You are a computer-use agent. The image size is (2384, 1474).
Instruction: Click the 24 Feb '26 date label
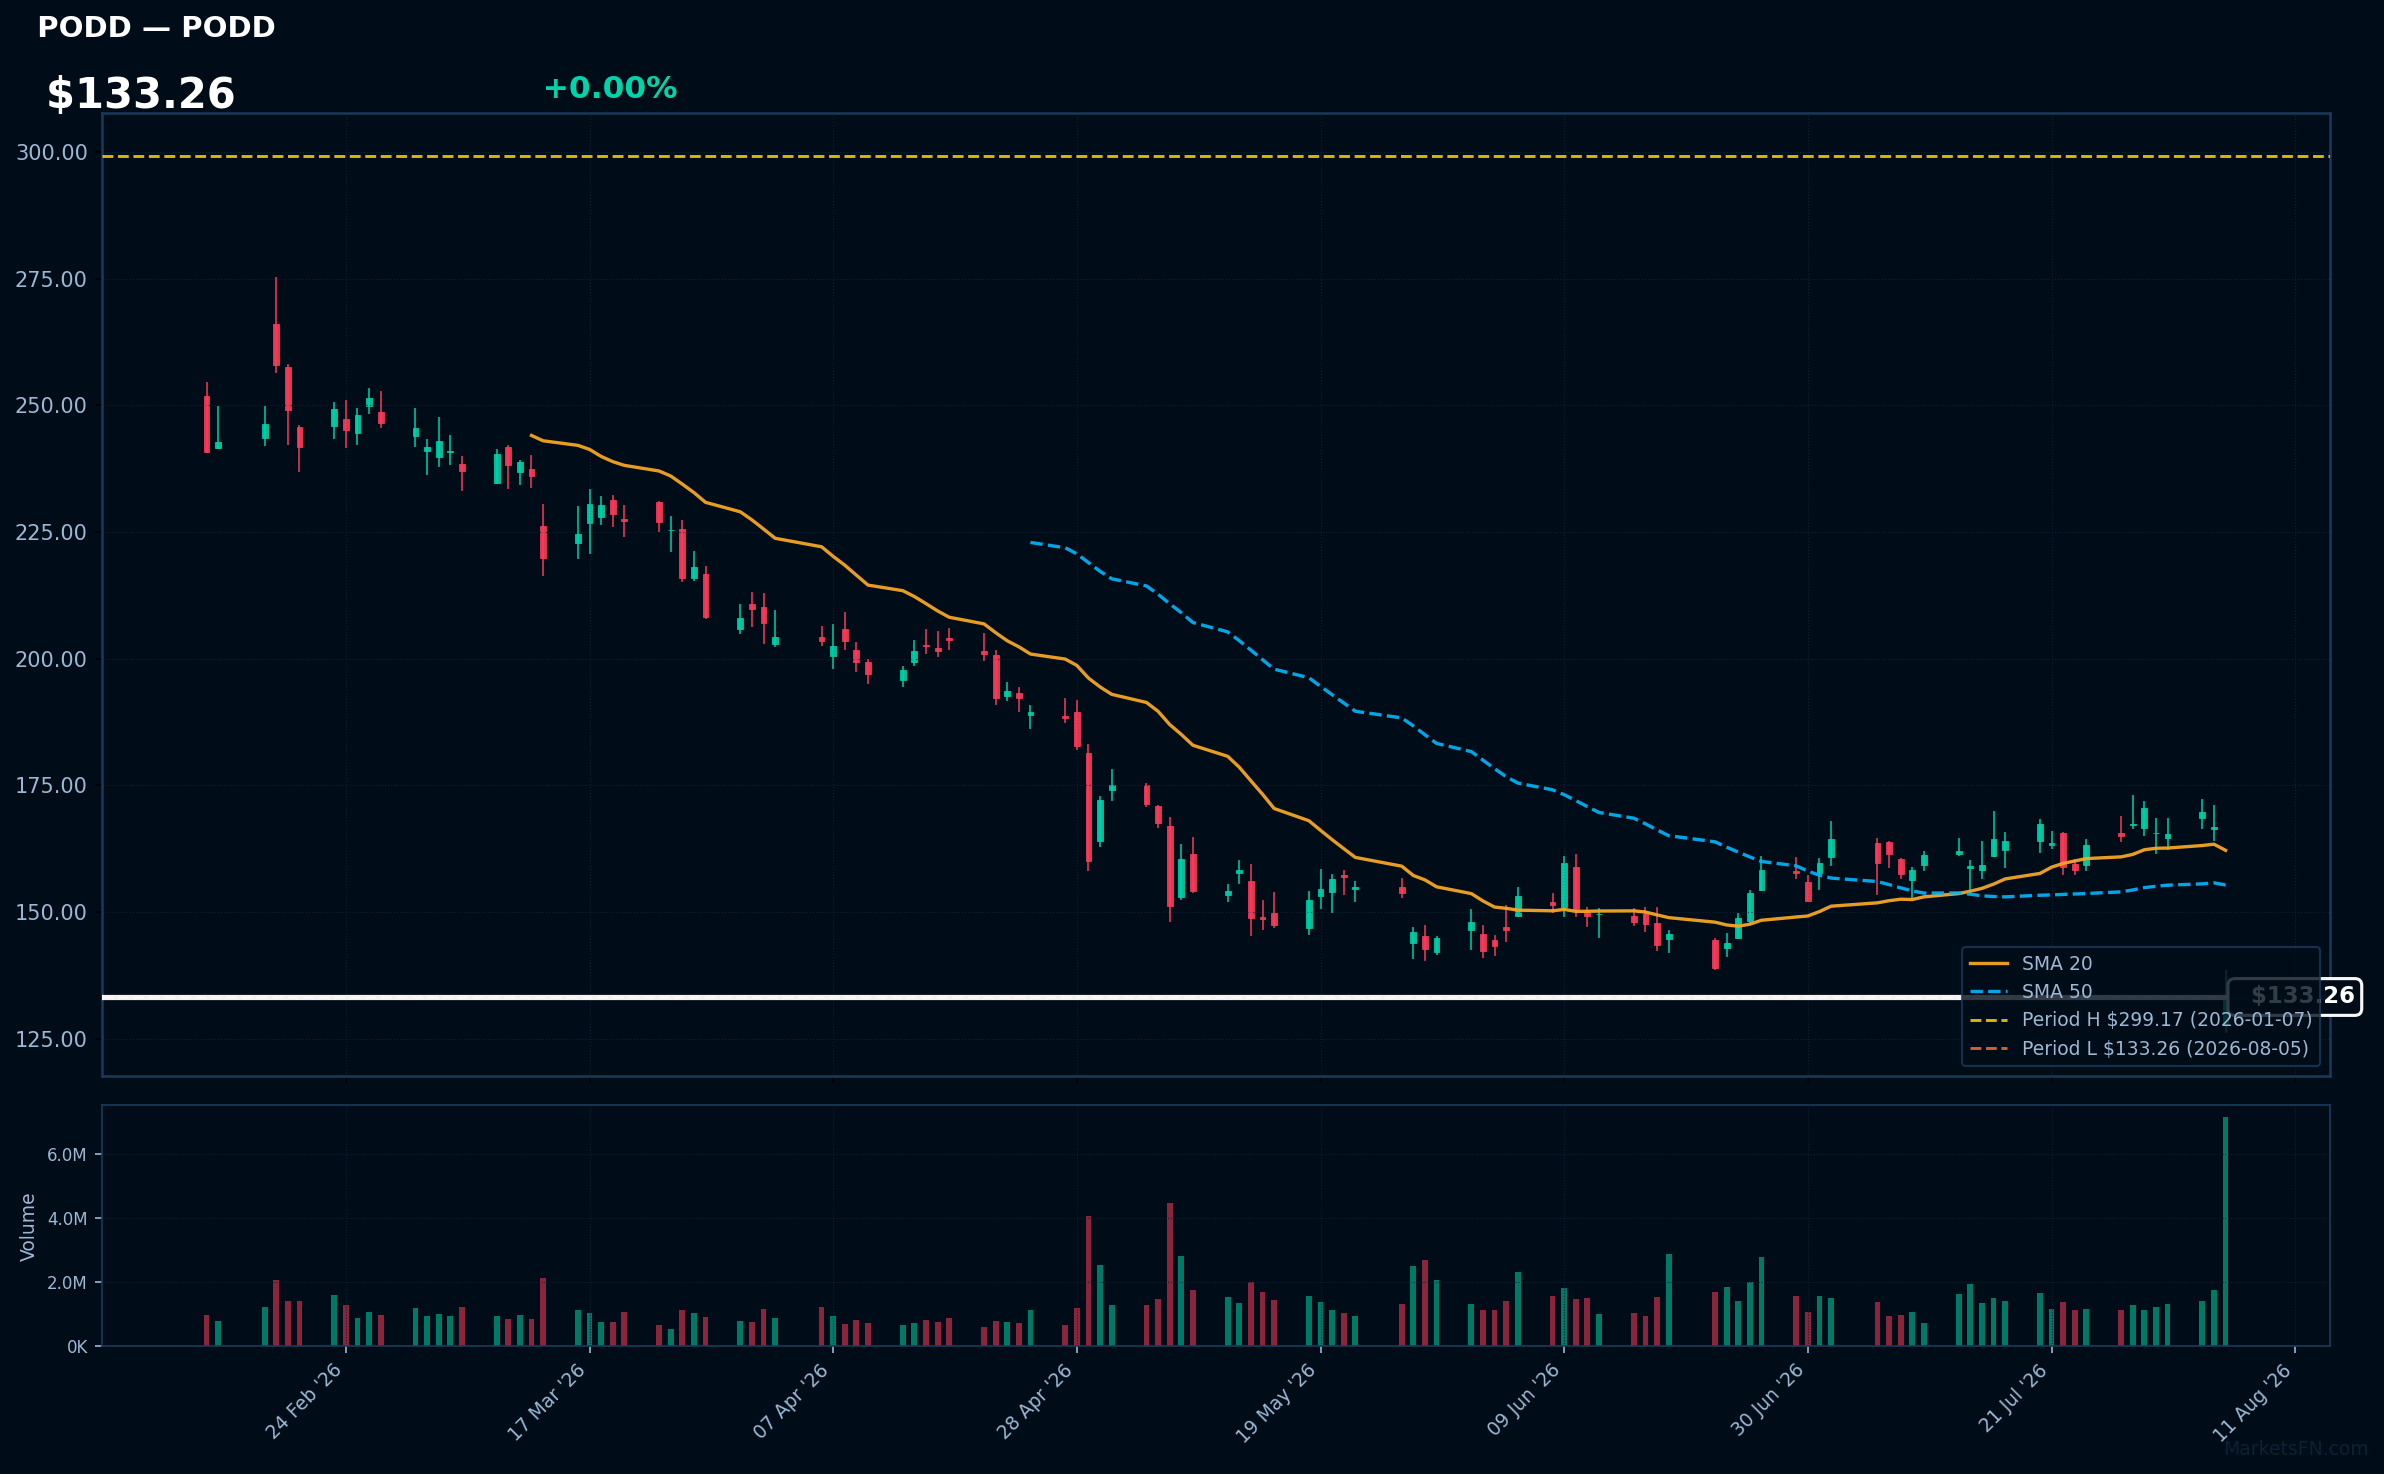coord(303,1401)
